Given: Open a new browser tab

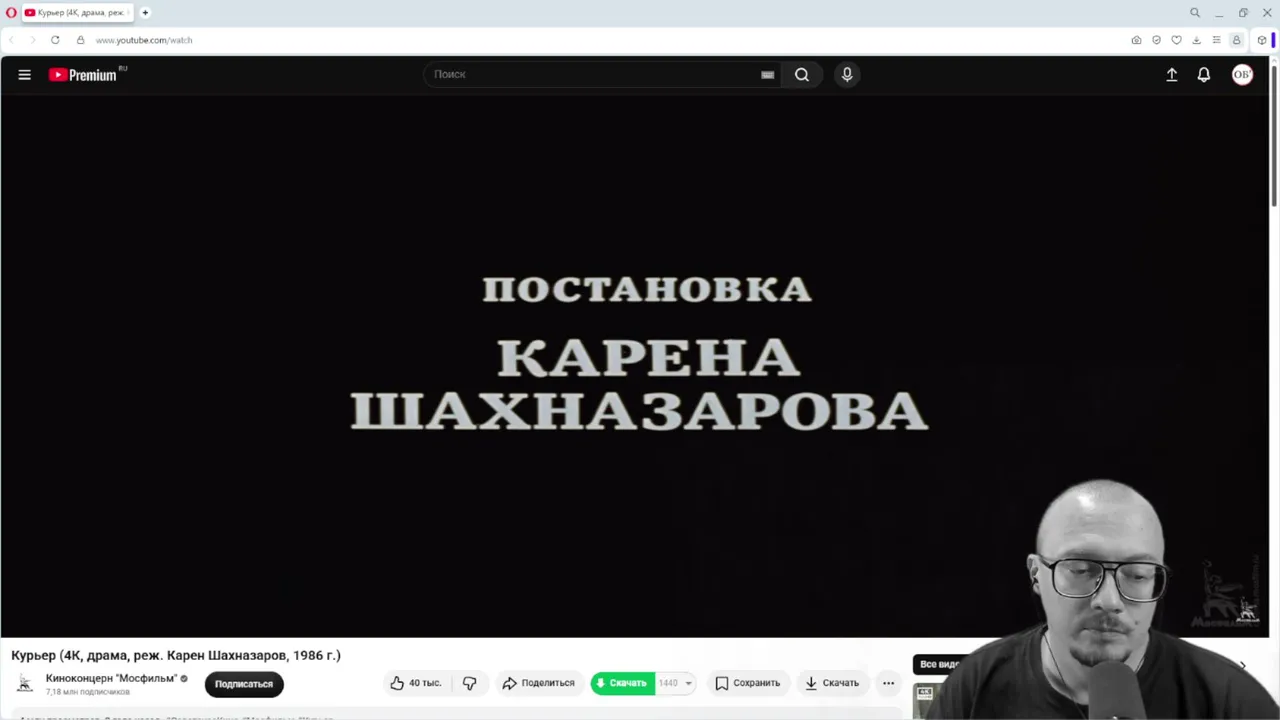Looking at the screenshot, I should [145, 13].
